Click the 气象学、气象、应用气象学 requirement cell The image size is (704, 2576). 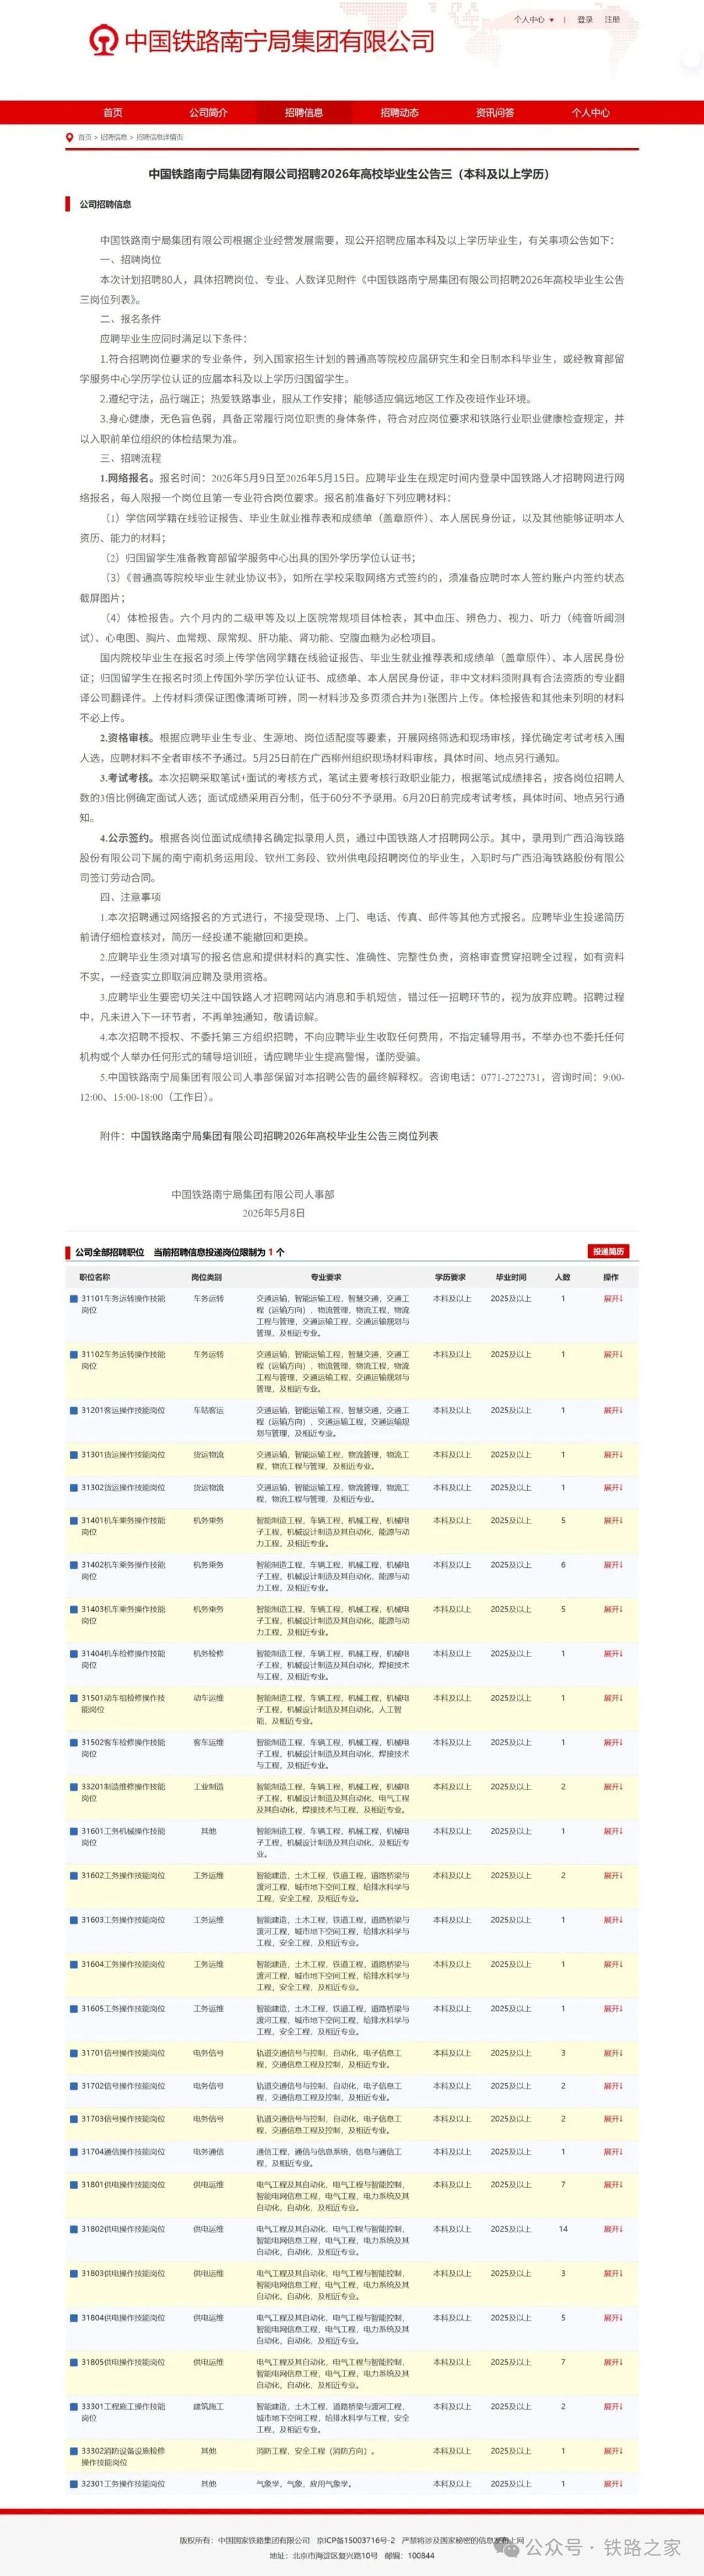point(304,2484)
